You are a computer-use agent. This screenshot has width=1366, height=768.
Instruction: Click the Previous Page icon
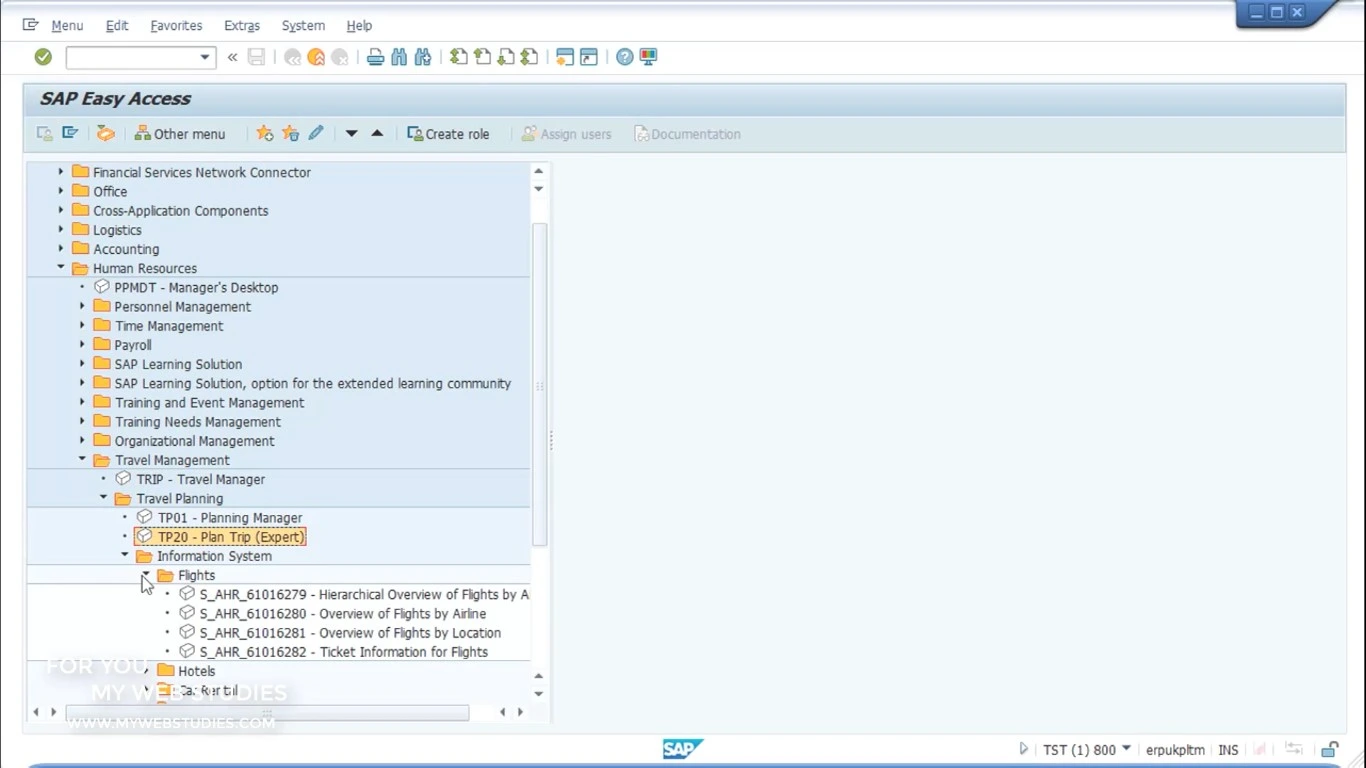pos(482,57)
